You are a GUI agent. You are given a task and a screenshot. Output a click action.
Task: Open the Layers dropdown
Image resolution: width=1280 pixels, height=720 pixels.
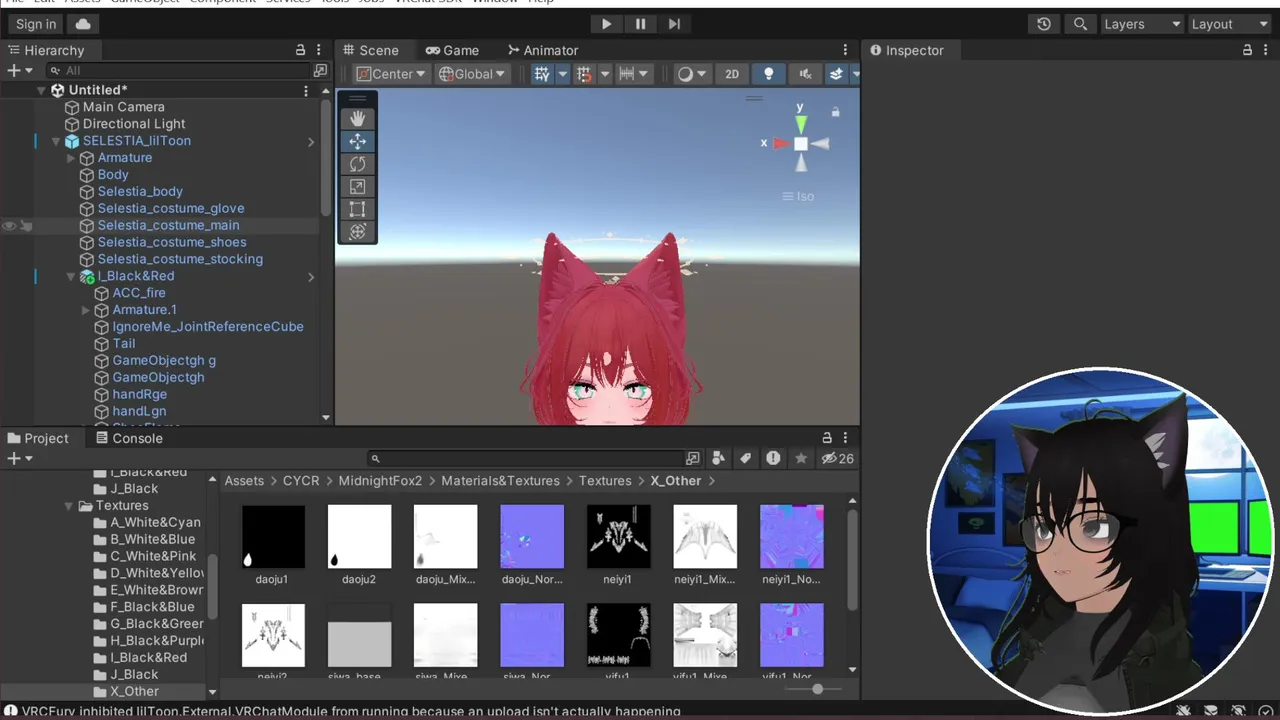[1142, 24]
